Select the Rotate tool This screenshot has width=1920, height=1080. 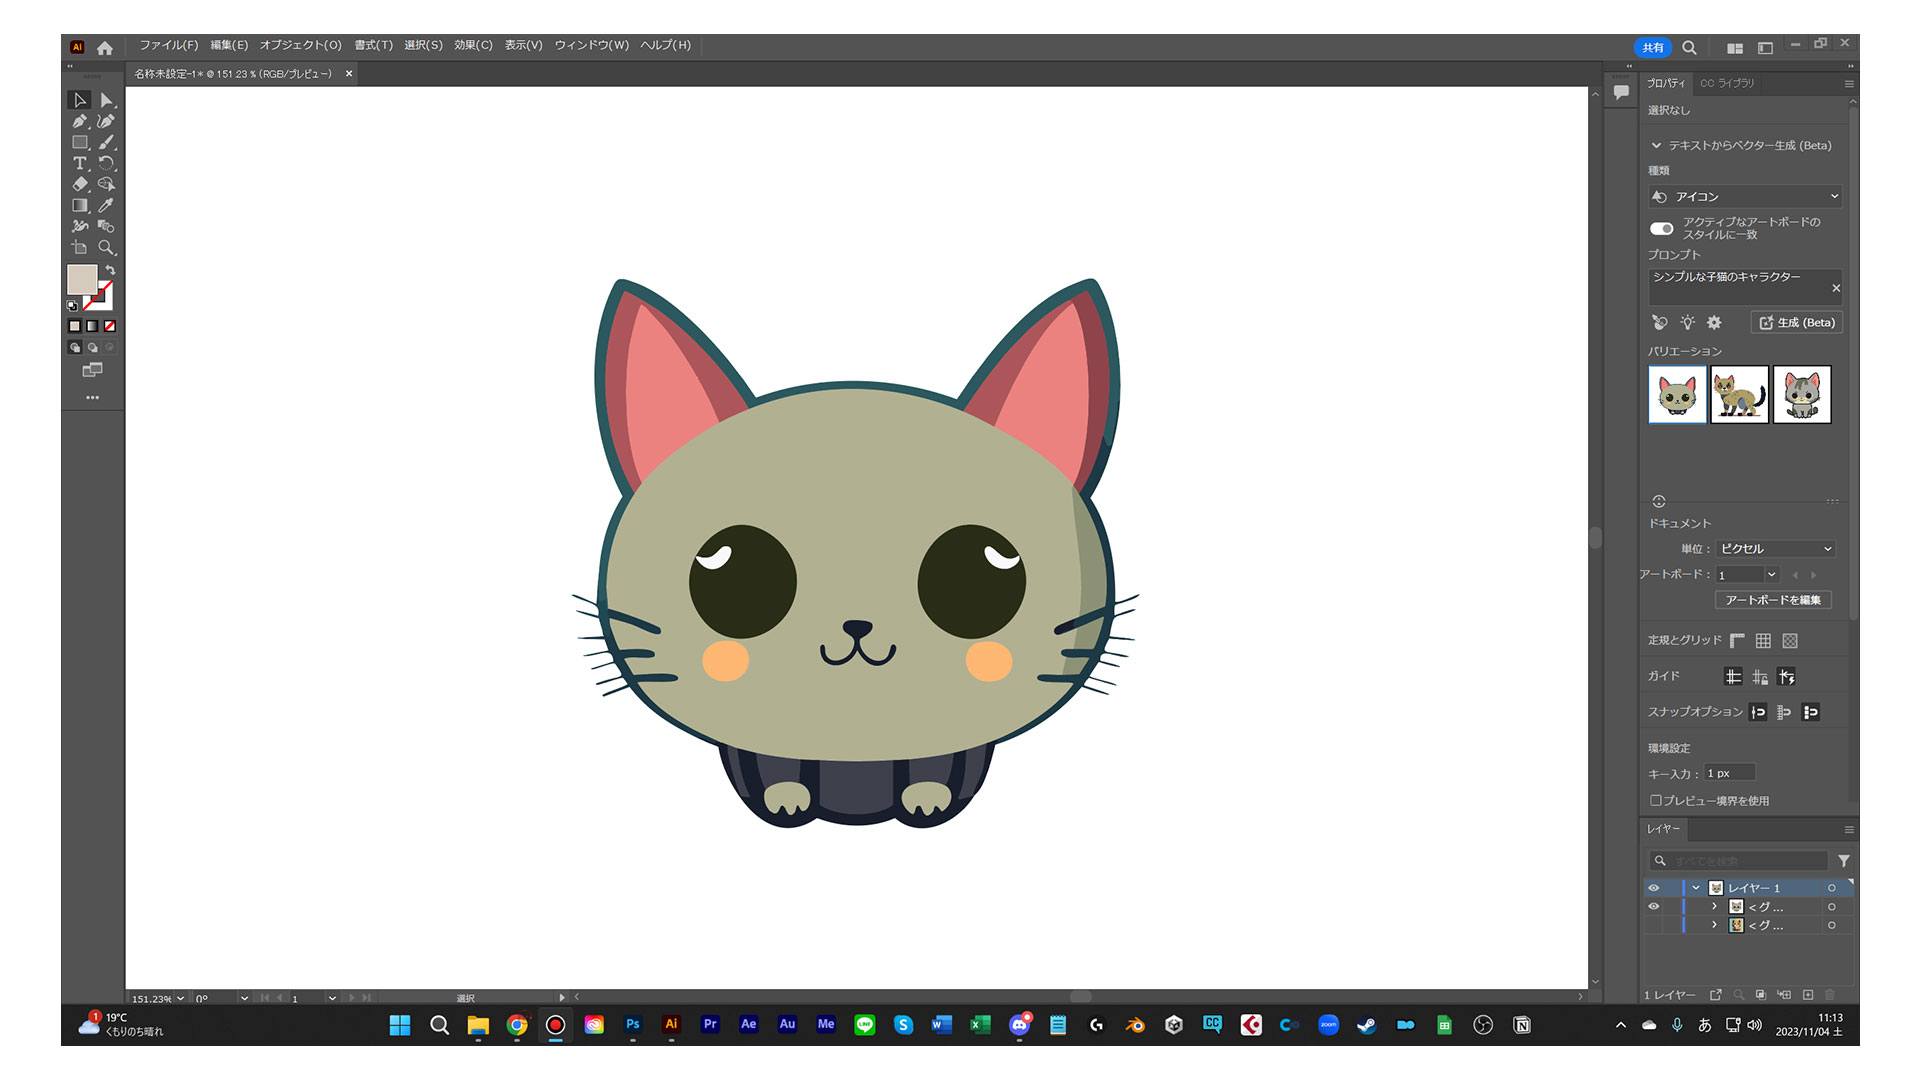click(x=106, y=163)
